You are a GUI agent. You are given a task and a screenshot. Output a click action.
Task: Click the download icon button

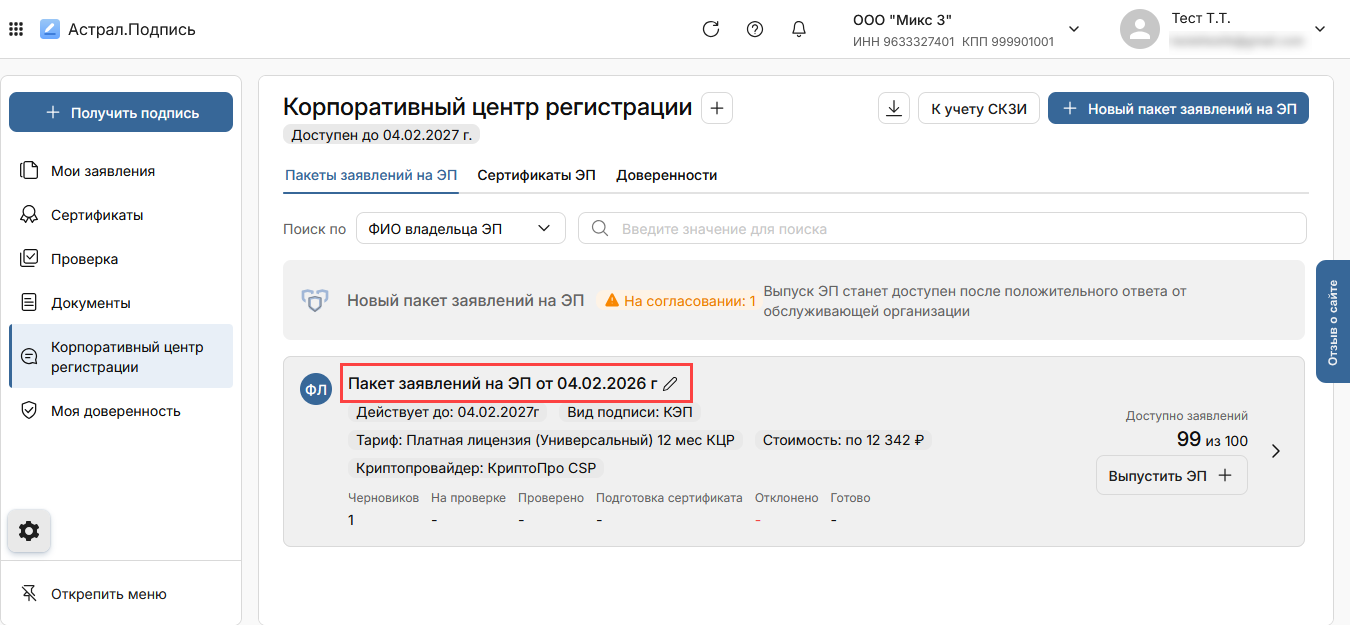point(893,109)
